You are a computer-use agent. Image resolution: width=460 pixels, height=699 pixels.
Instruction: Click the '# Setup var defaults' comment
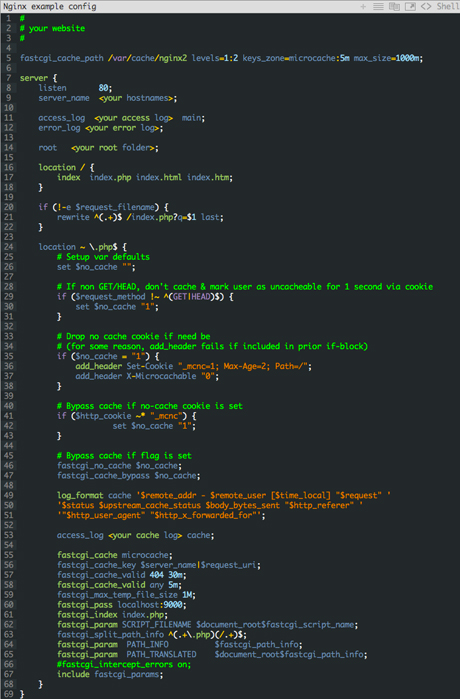tap(103, 257)
